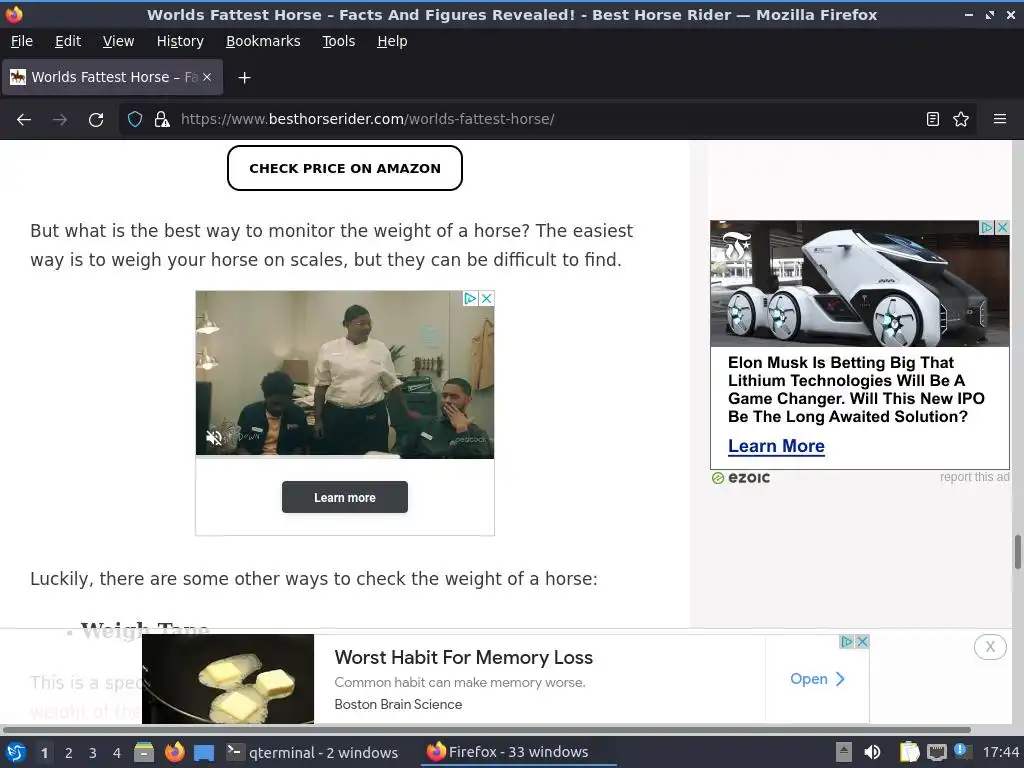Open the View menu
The image size is (1024, 768).
pos(118,41)
